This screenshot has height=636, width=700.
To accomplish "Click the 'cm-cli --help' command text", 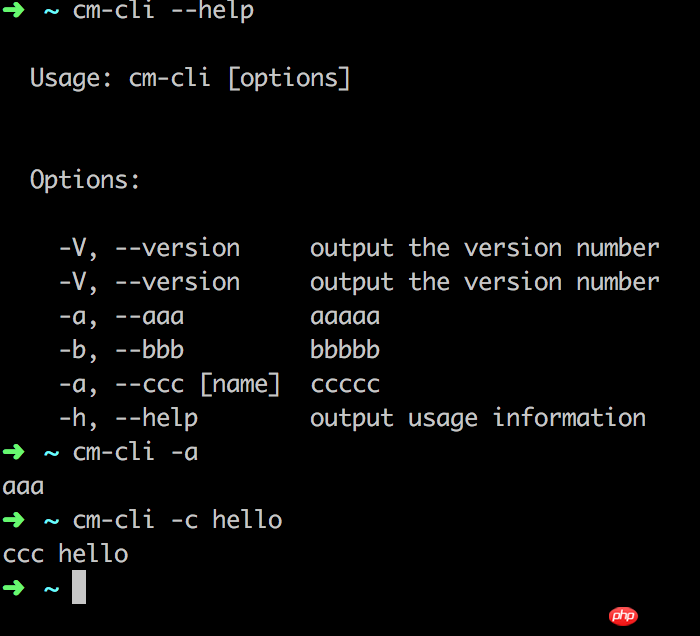I will pyautogui.click(x=163, y=12).
